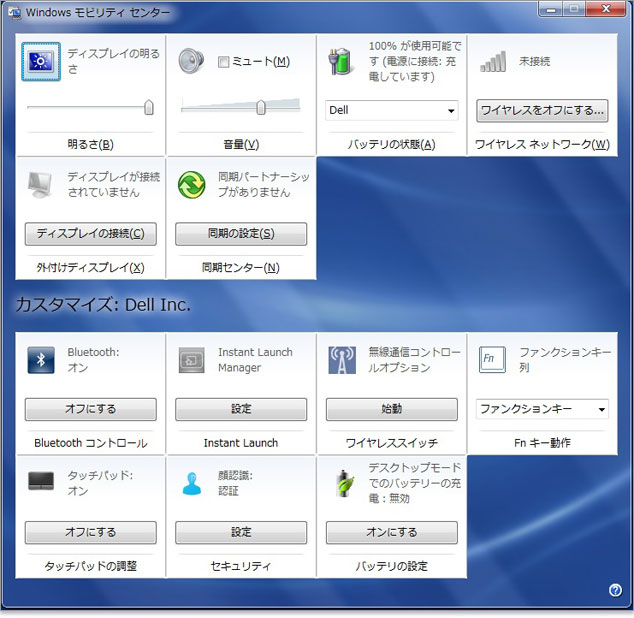Viewport: 634px width, 618px height.
Task: Turn off Bluetooth with オフにする button
Action: 91,409
